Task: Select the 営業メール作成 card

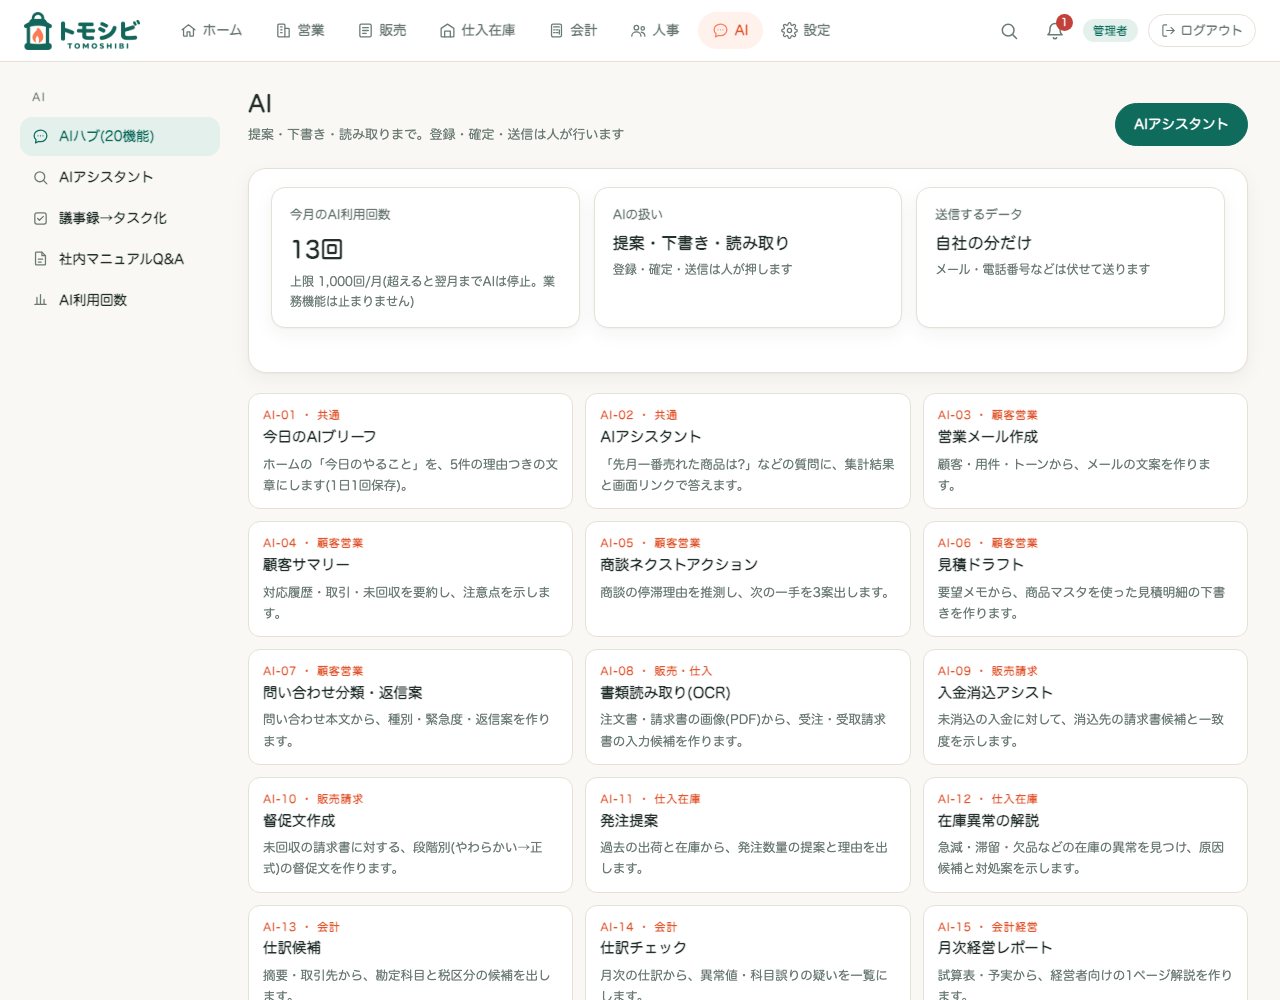Action: coord(1085,451)
